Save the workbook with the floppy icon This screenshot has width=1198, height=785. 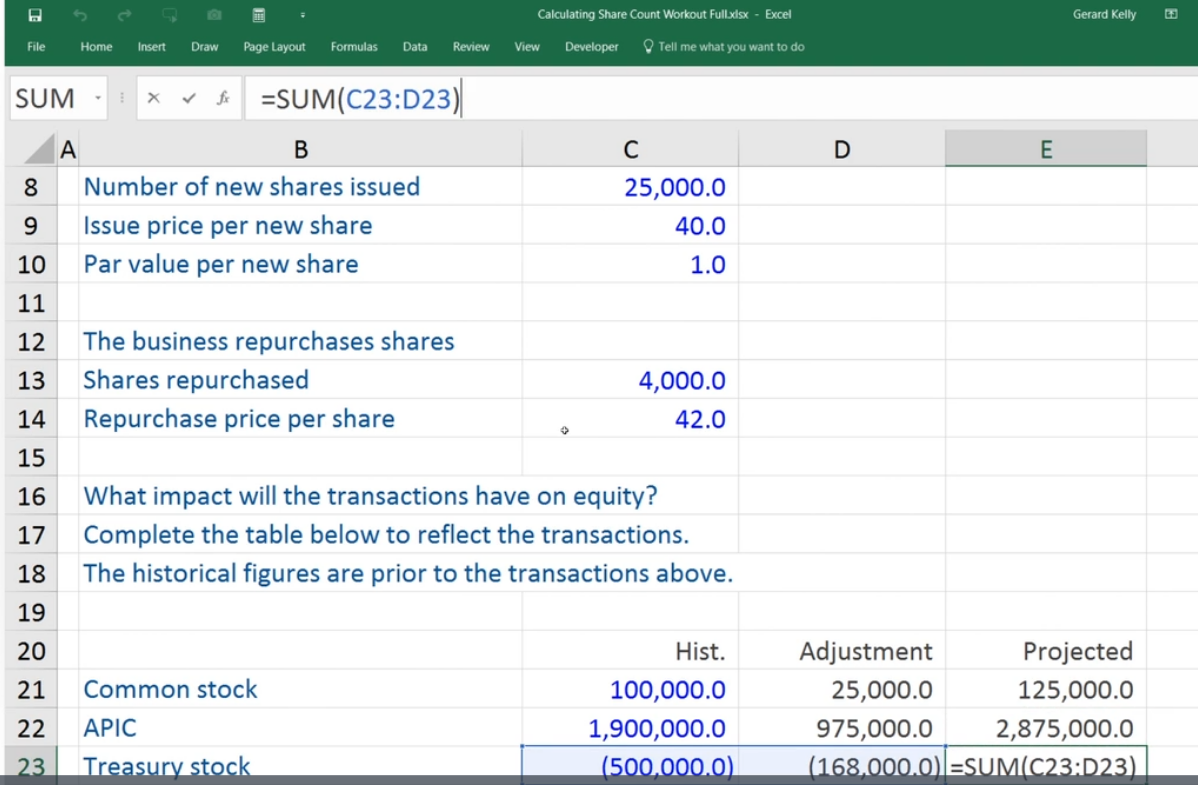[x=35, y=15]
